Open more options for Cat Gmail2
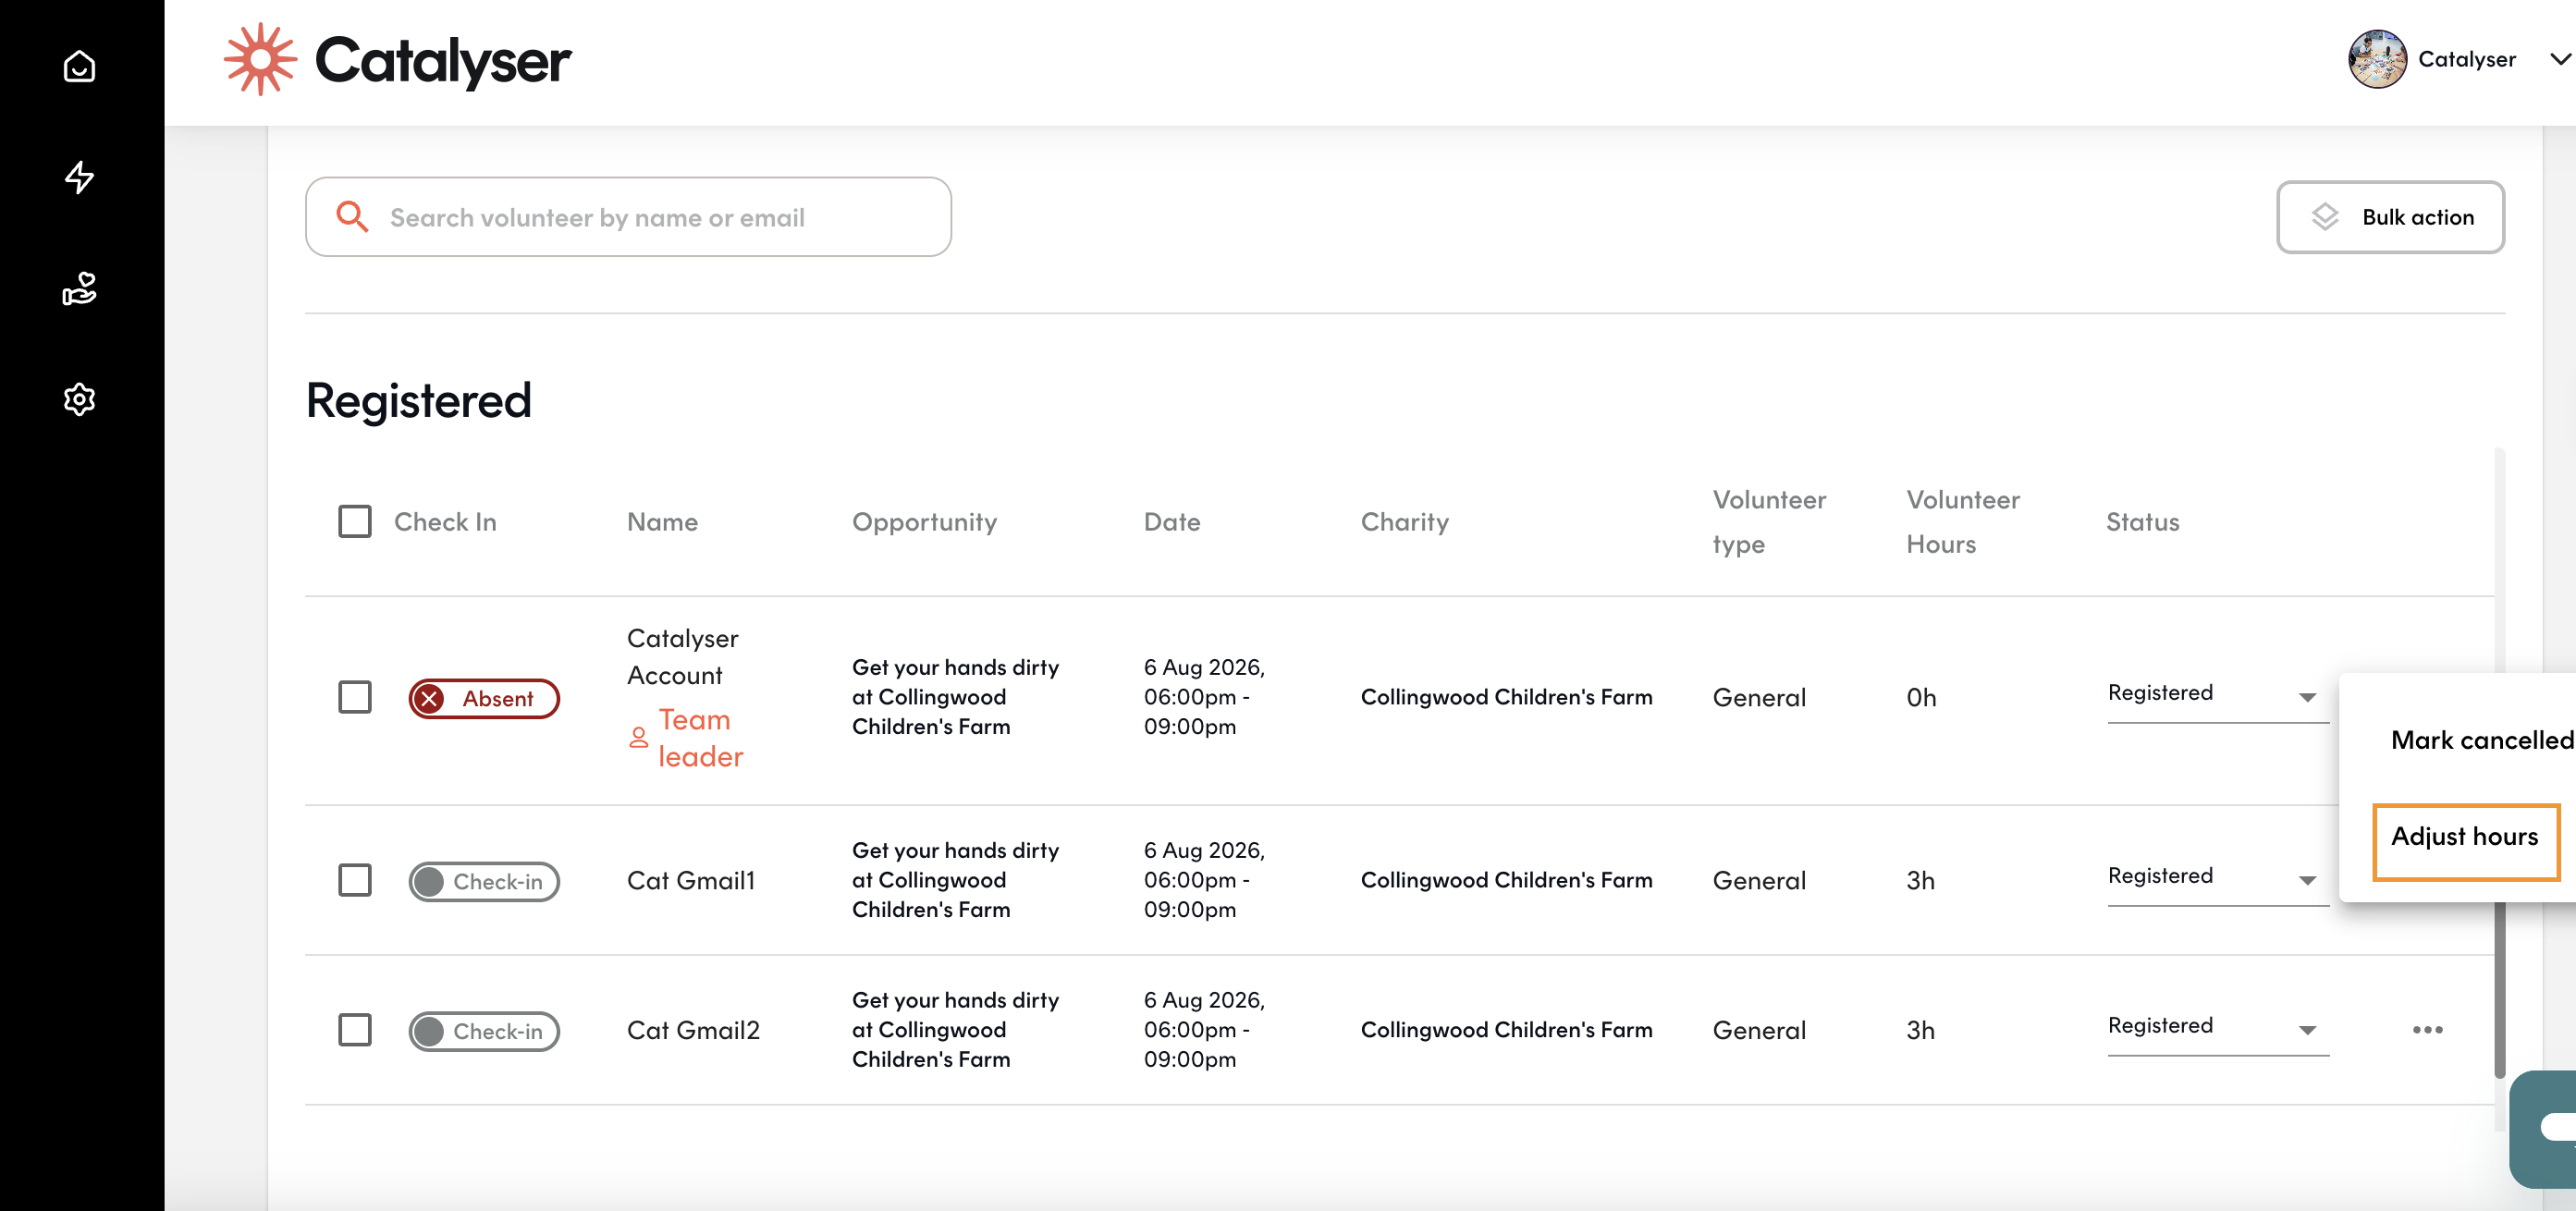Viewport: 2576px width, 1211px height. click(2427, 1029)
